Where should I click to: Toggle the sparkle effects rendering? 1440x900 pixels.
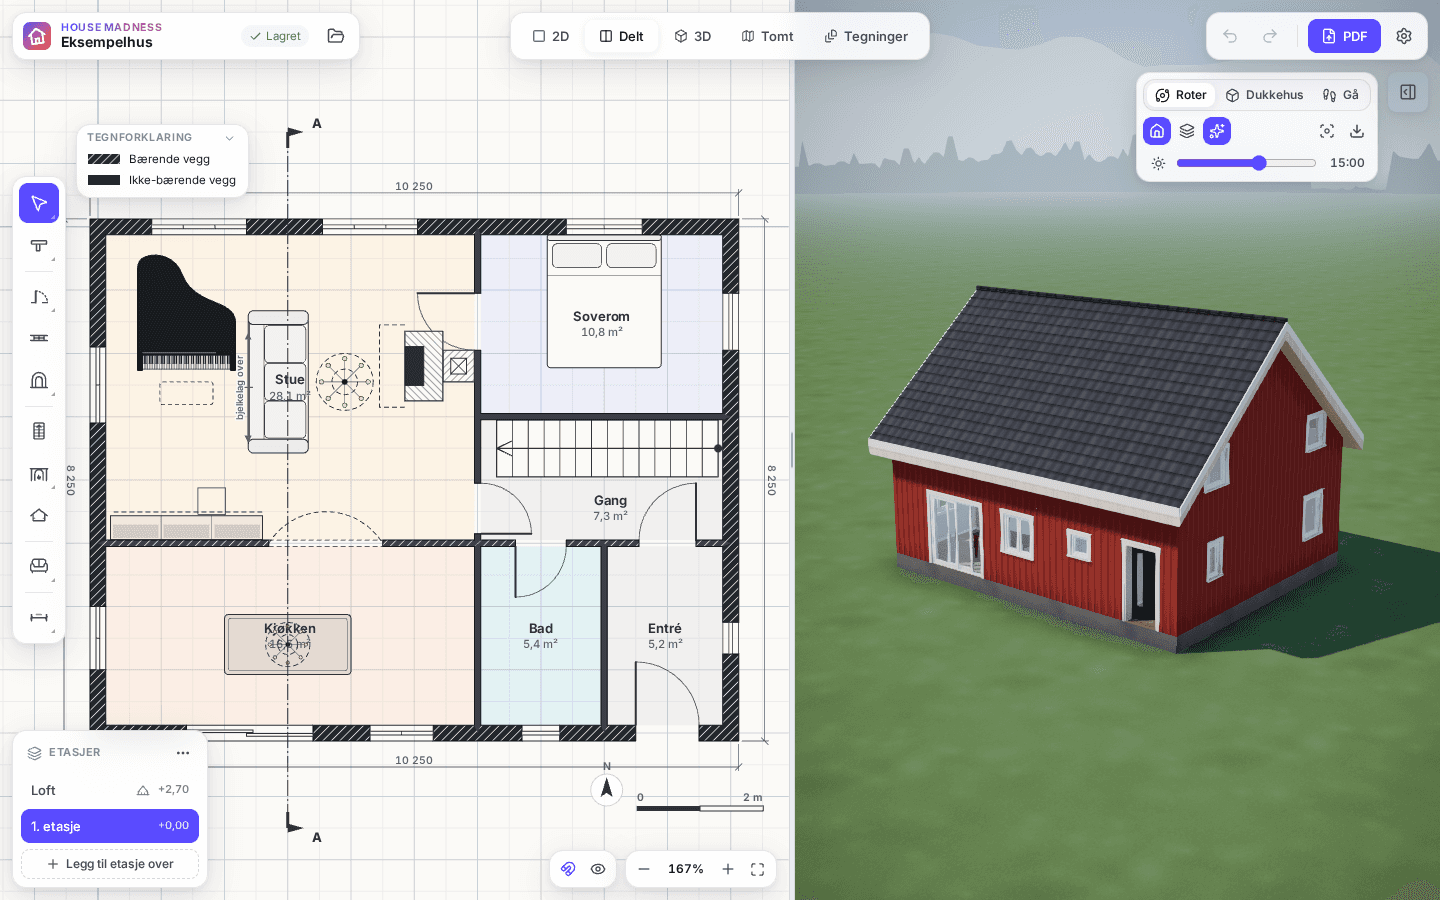coord(1217,131)
